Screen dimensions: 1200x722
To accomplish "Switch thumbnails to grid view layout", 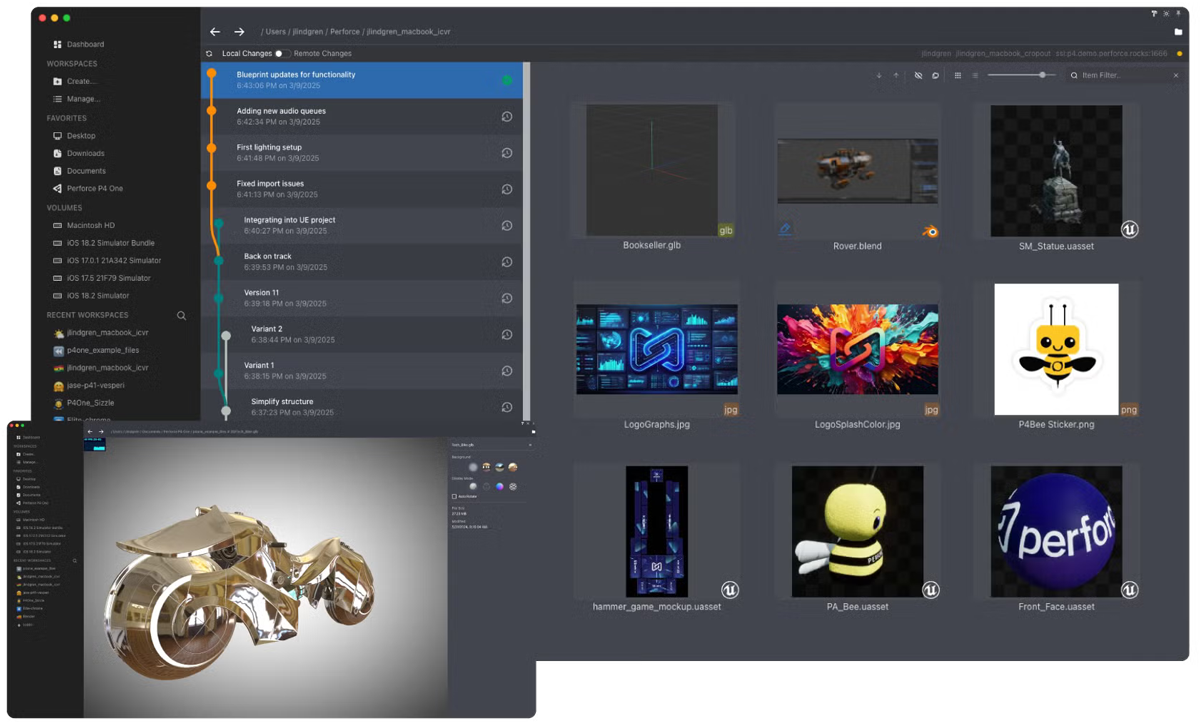I will pyautogui.click(x=958, y=75).
